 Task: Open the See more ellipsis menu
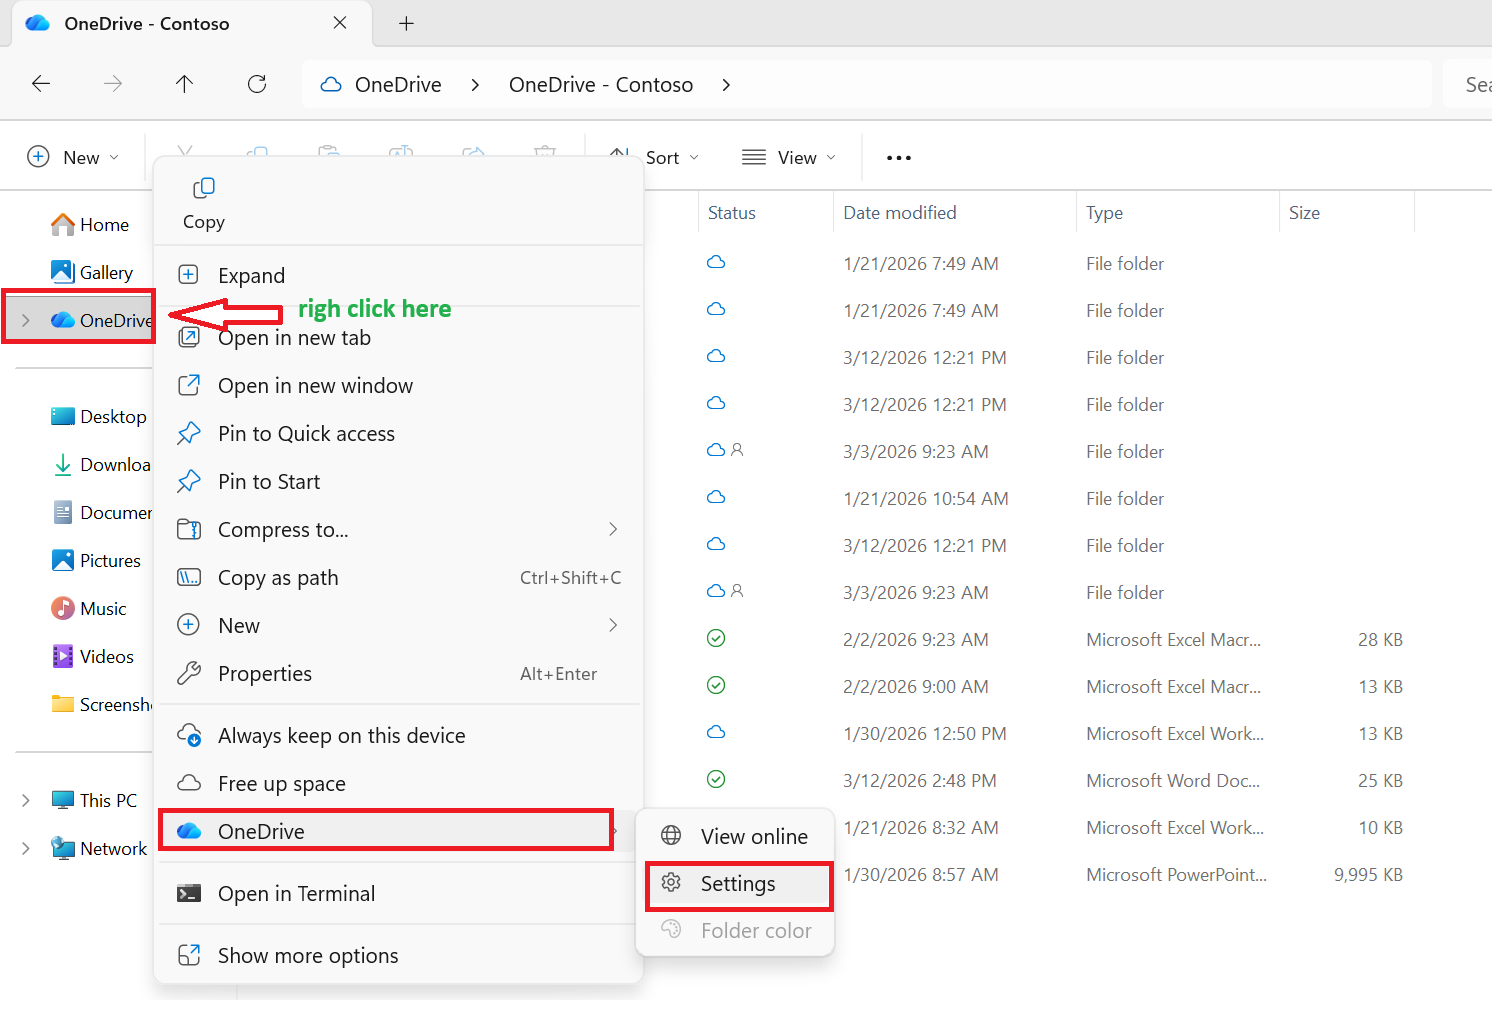(x=899, y=158)
